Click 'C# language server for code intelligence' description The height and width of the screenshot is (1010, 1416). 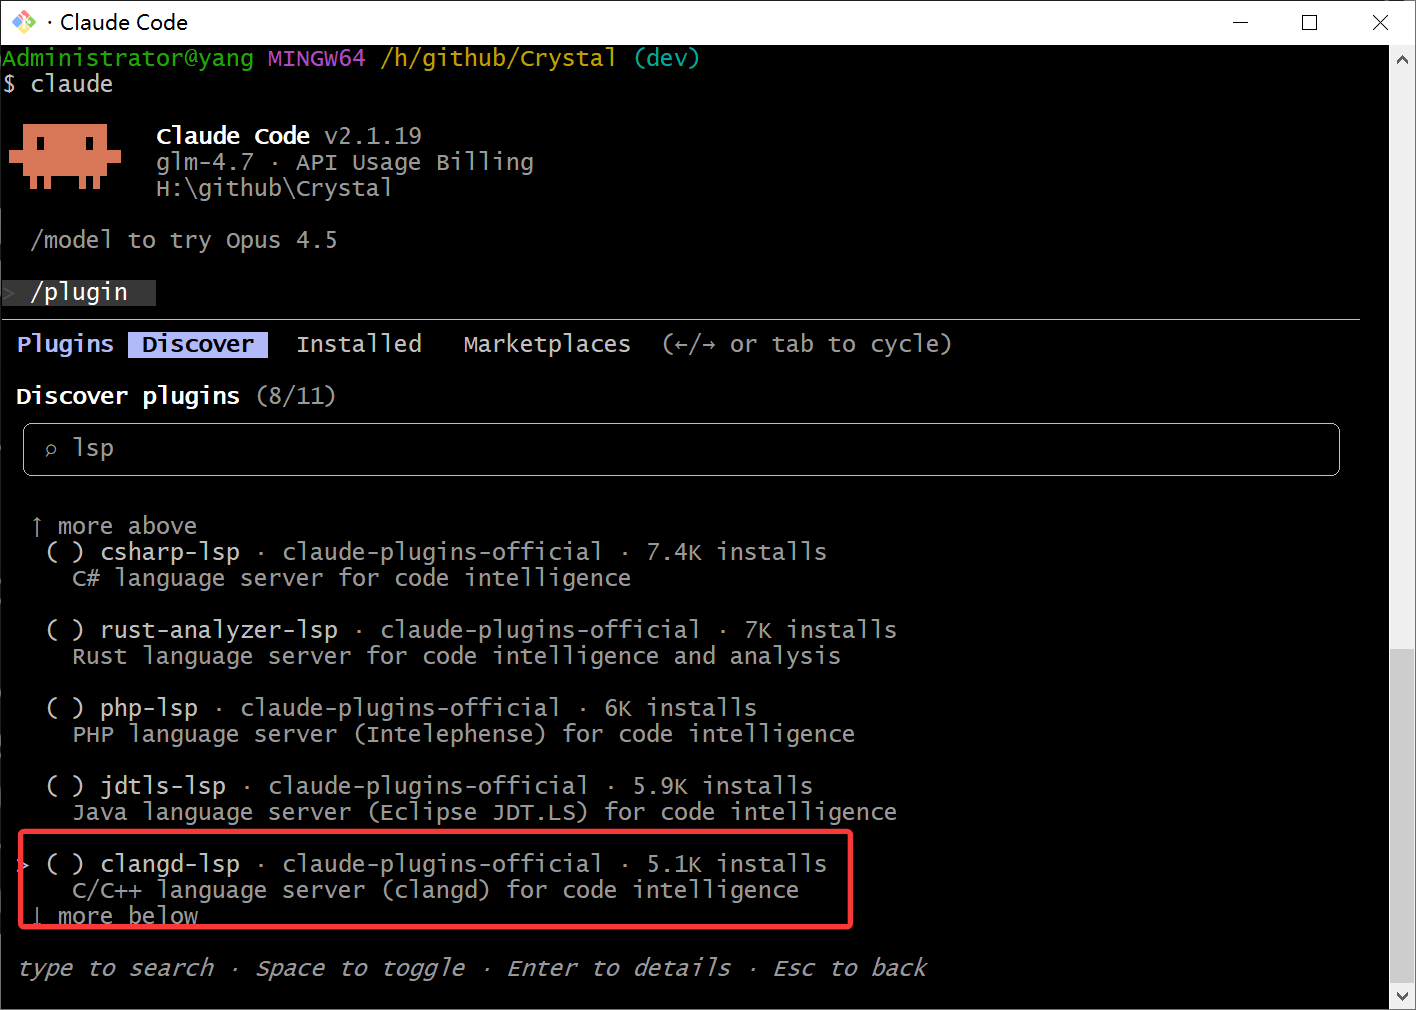[352, 578]
